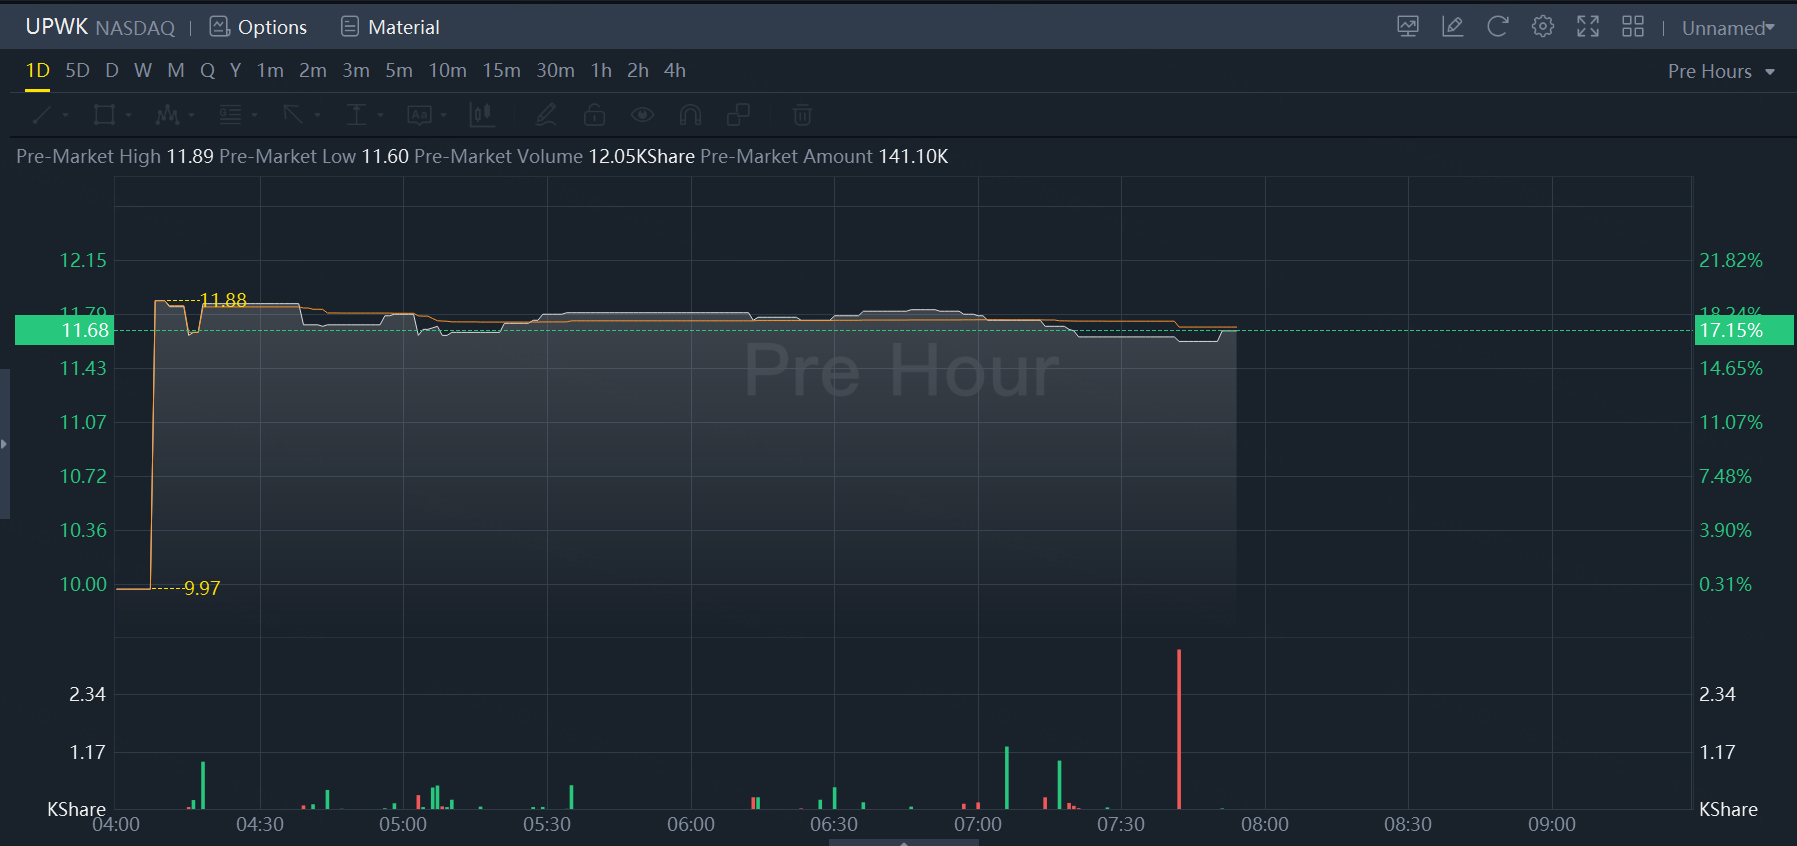Select the price range measure tool
This screenshot has height=846, width=1797.
356,115
